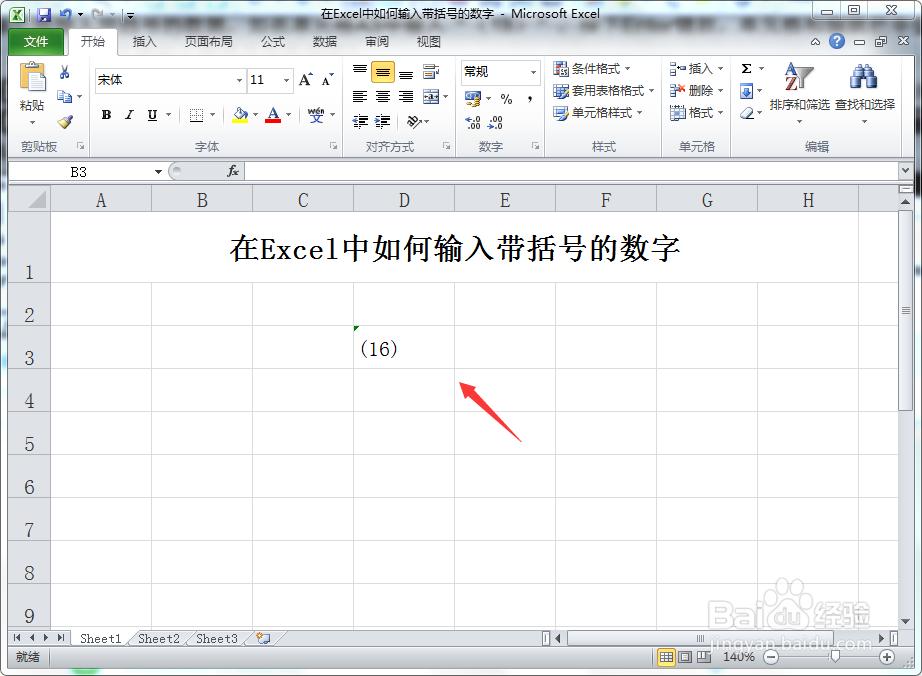Expand the formula bar
Image resolution: width=922 pixels, height=676 pixels.
tap(906, 170)
